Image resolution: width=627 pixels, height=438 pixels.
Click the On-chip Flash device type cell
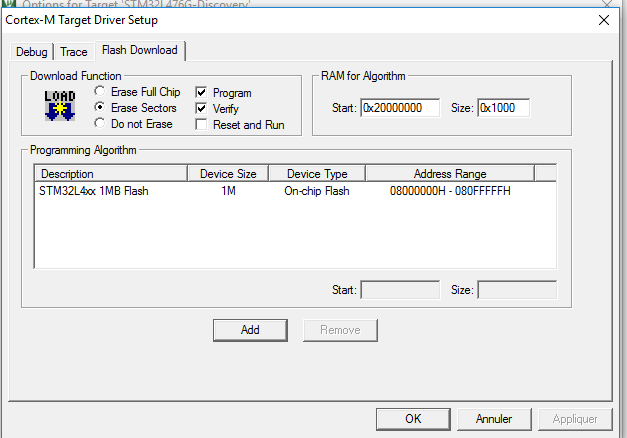pos(317,191)
